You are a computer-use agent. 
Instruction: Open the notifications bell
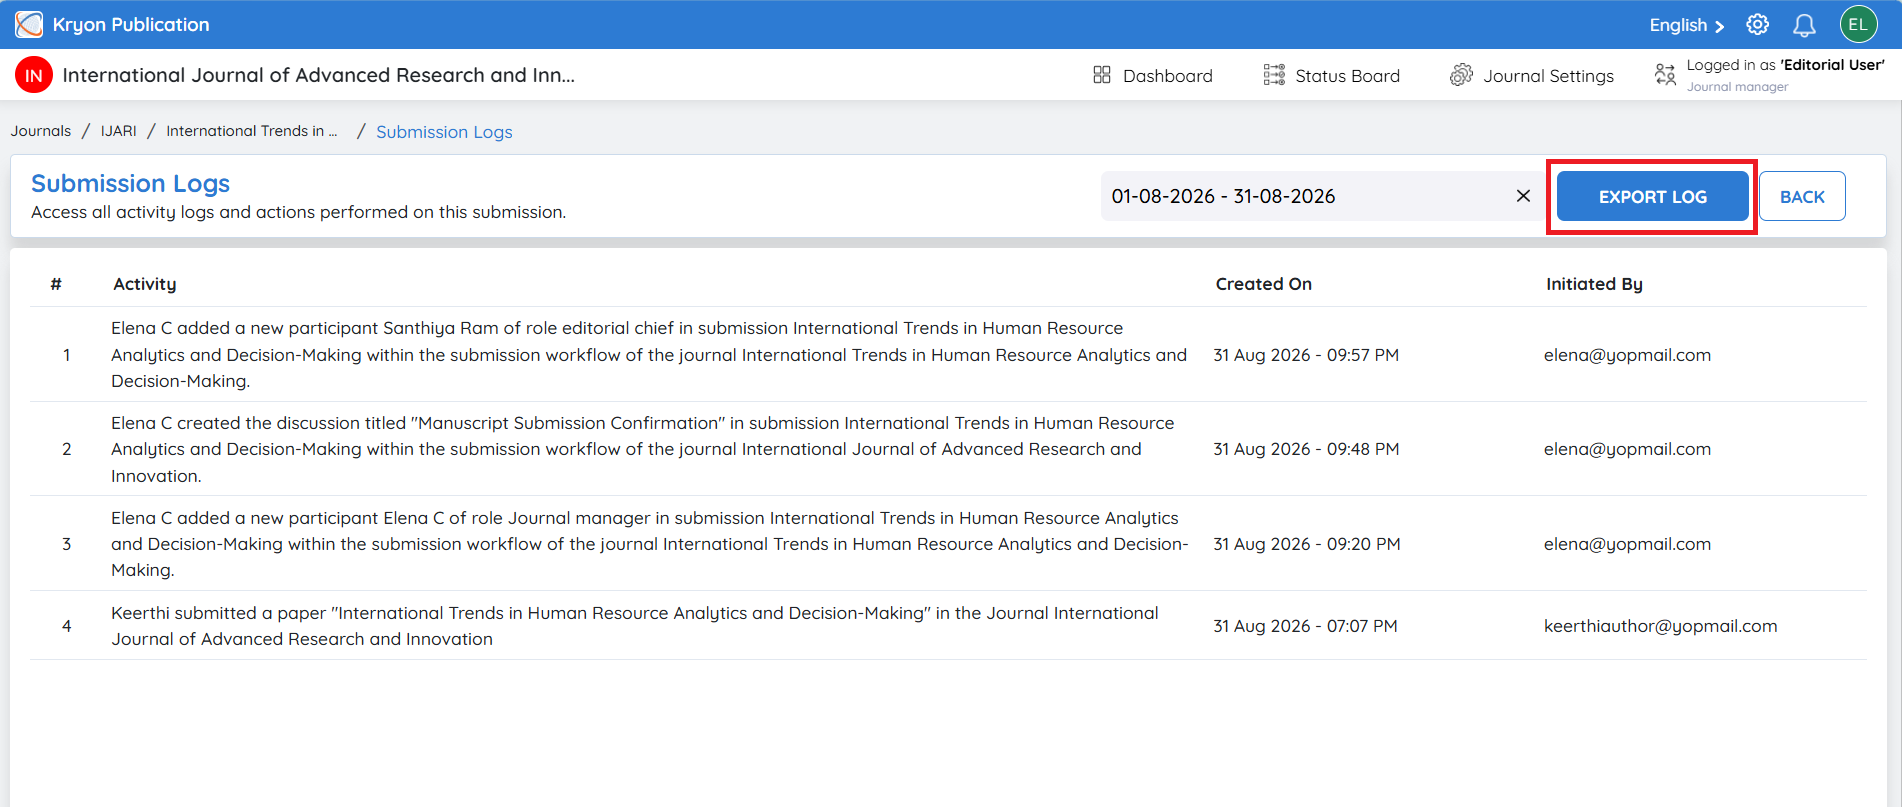(1804, 25)
